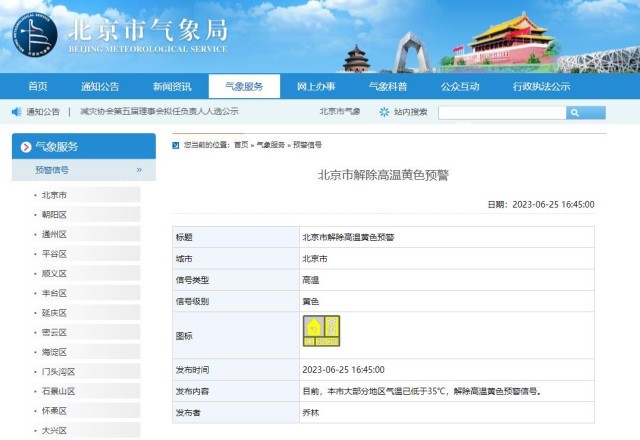
Task: Click the site search input field
Action: pyautogui.click(x=501, y=112)
